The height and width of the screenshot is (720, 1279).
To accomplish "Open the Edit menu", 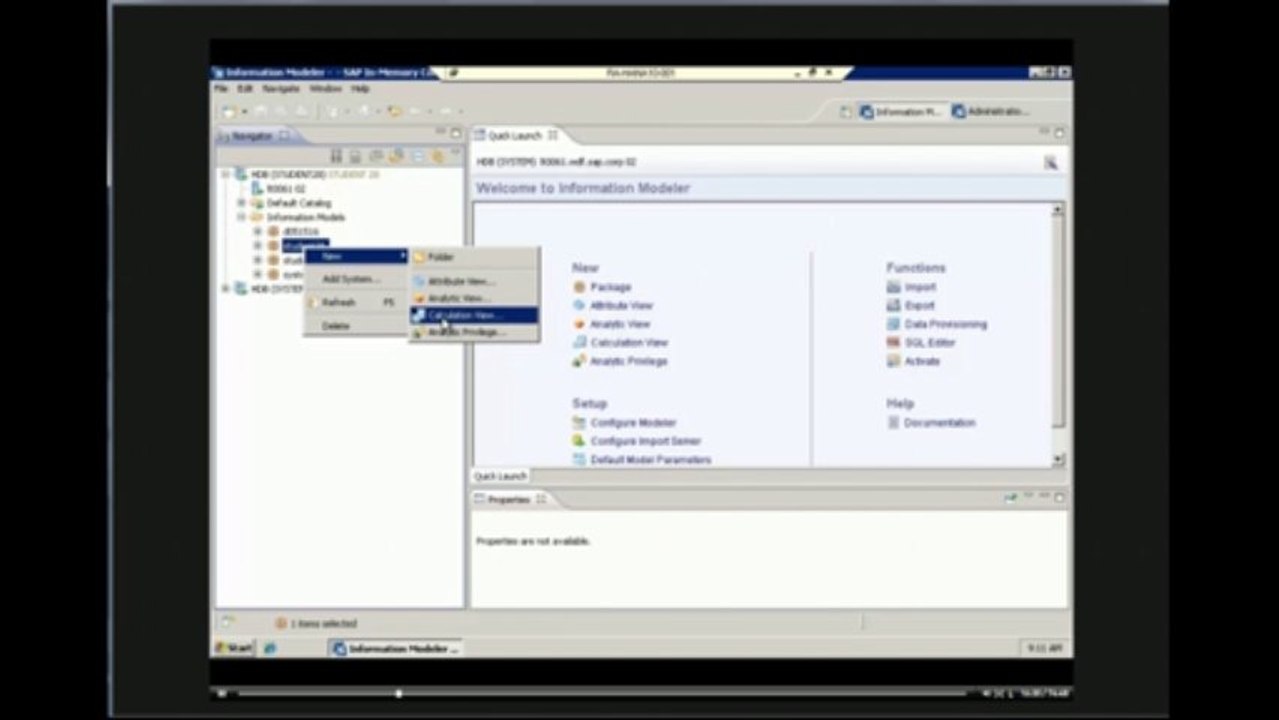I will pos(245,89).
